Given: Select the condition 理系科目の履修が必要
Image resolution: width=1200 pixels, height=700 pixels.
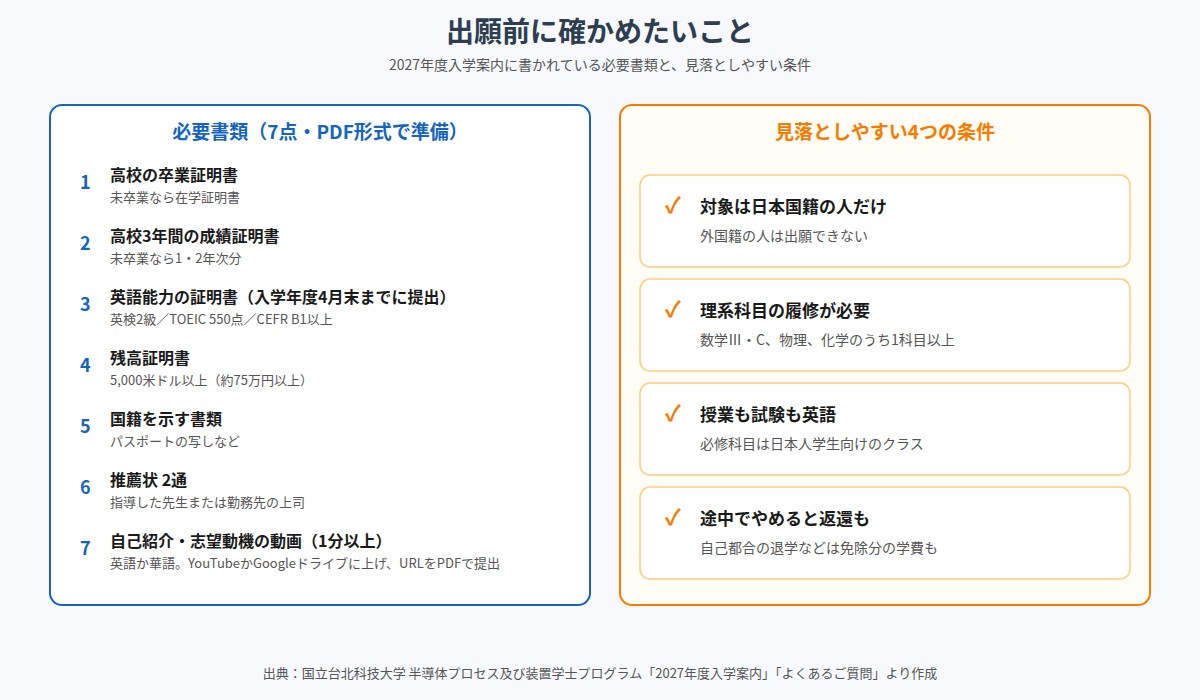Looking at the screenshot, I should 785,311.
